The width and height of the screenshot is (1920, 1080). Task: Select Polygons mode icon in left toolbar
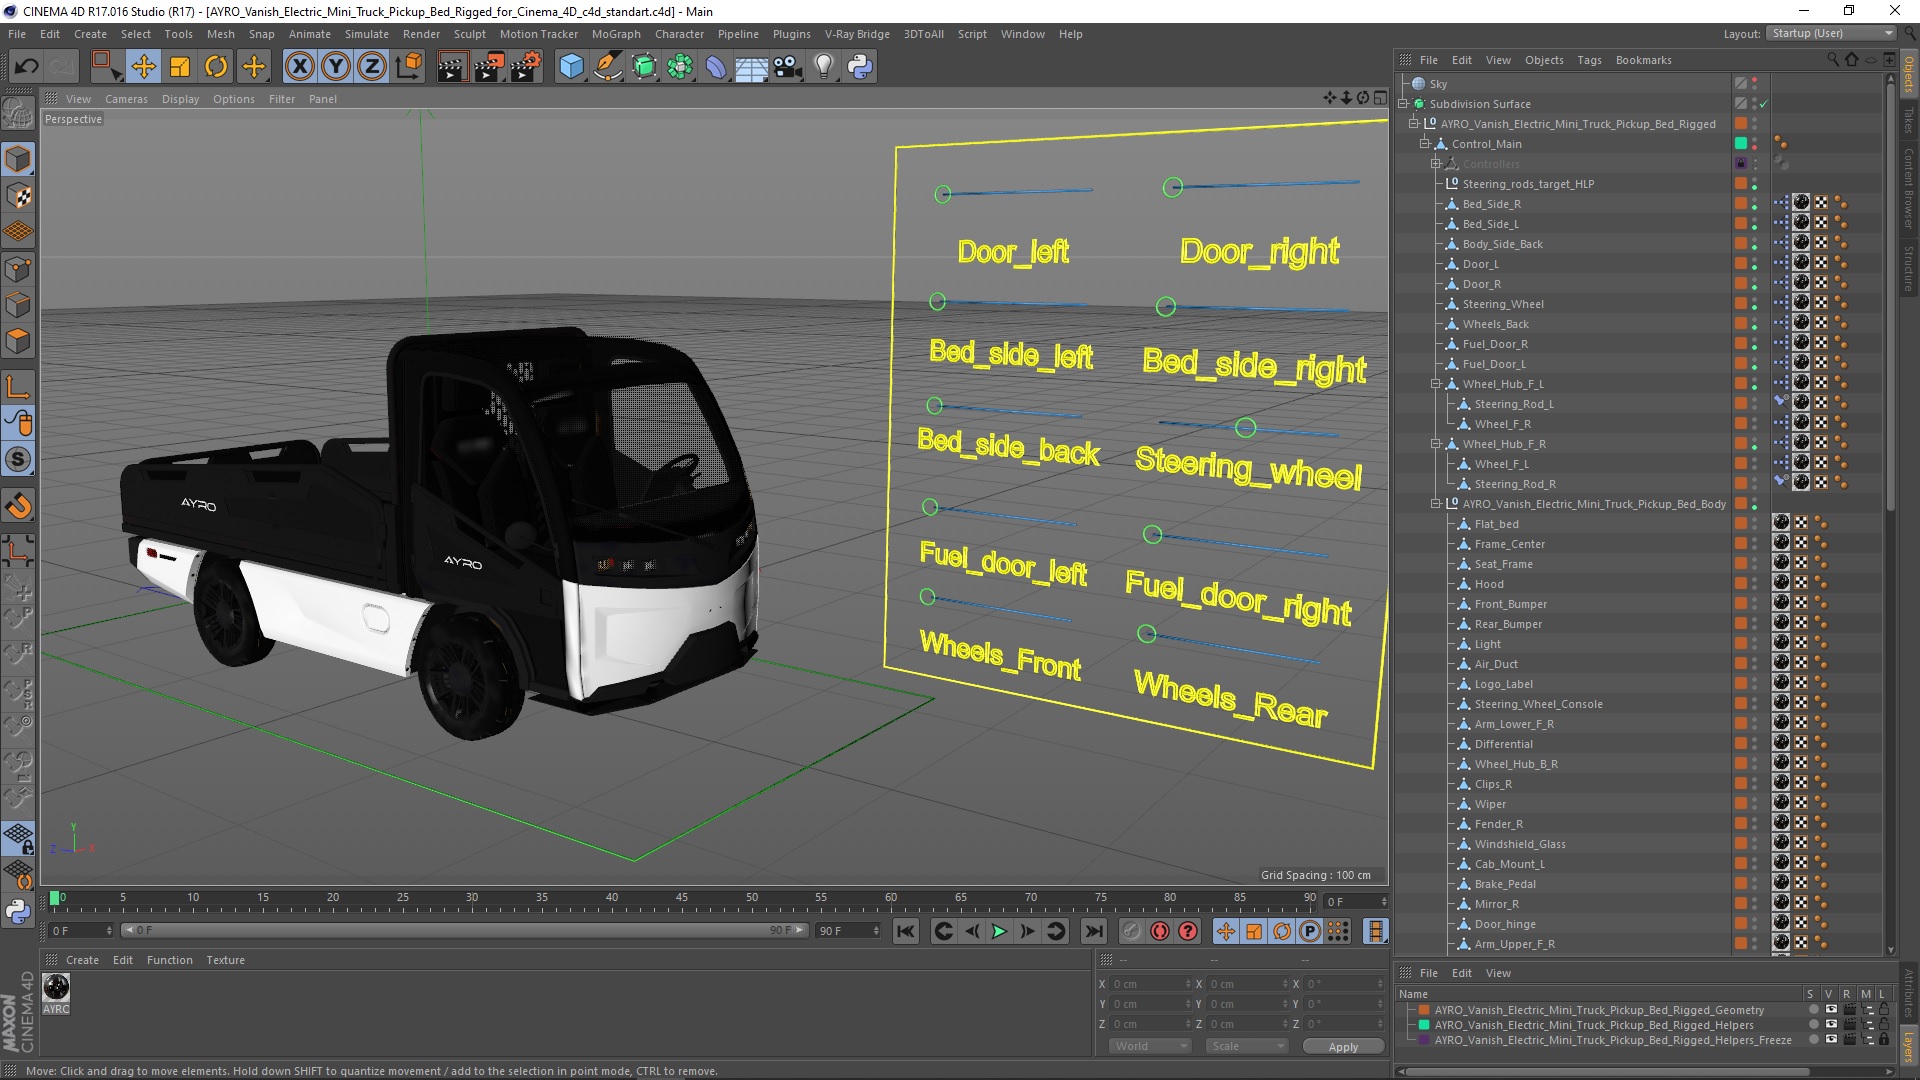tap(18, 341)
